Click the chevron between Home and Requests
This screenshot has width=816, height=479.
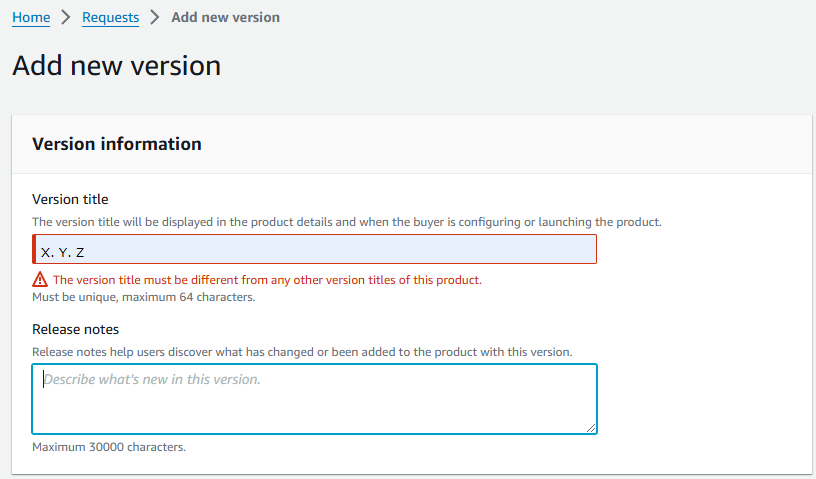66,17
